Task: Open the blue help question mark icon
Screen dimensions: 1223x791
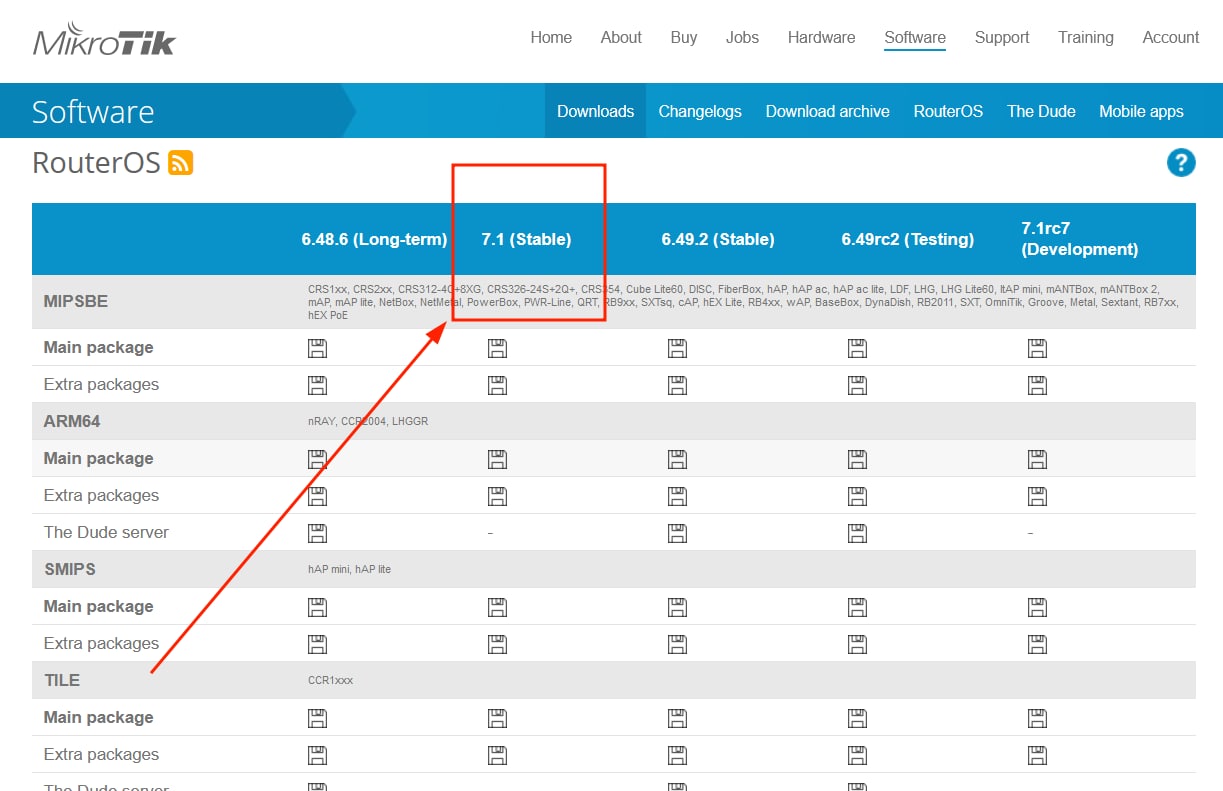Action: (x=1181, y=163)
